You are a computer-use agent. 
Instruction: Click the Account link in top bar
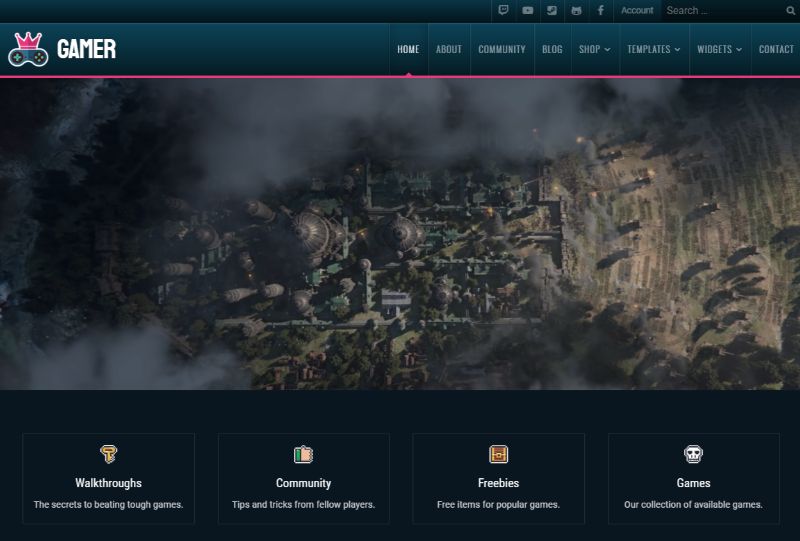[637, 10]
